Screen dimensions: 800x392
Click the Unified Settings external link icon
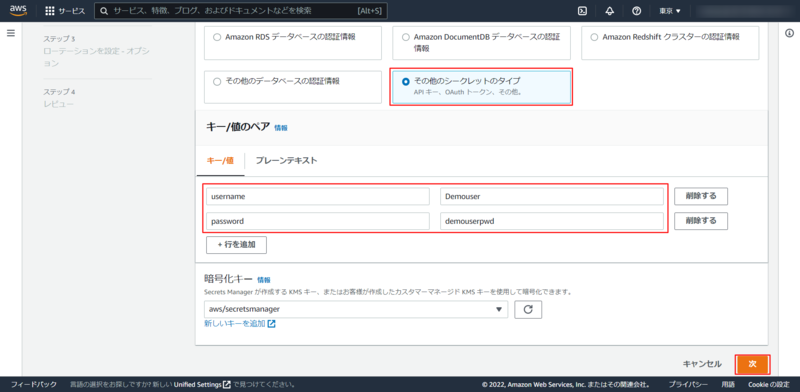[227, 384]
